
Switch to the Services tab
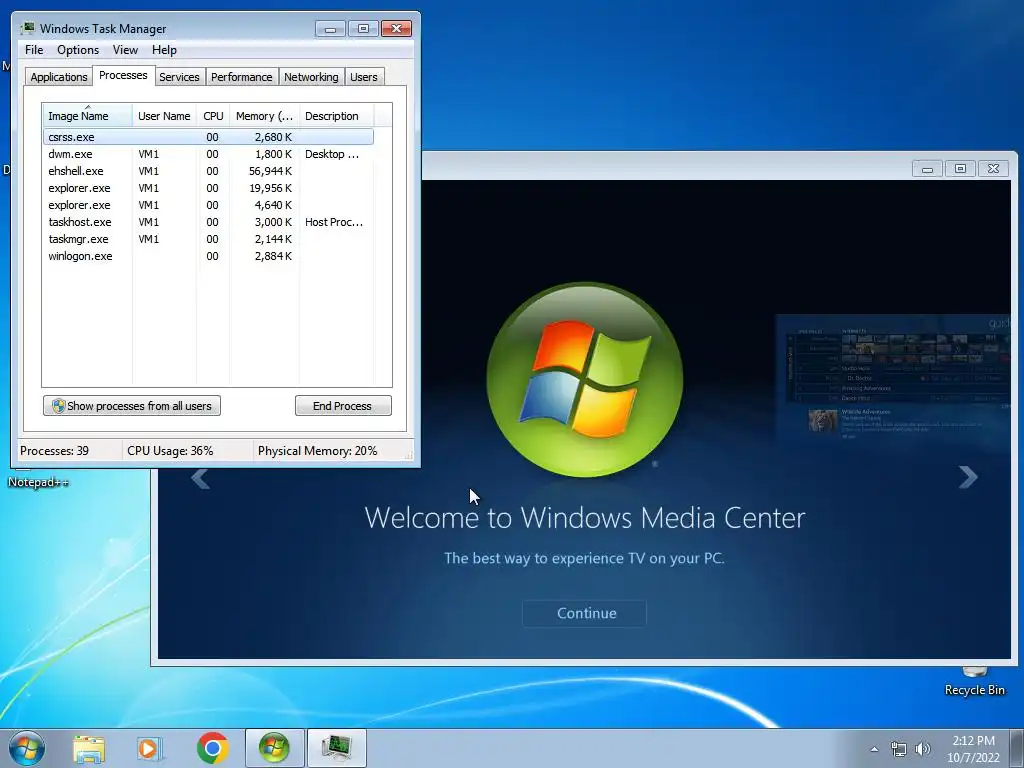pyautogui.click(x=180, y=77)
